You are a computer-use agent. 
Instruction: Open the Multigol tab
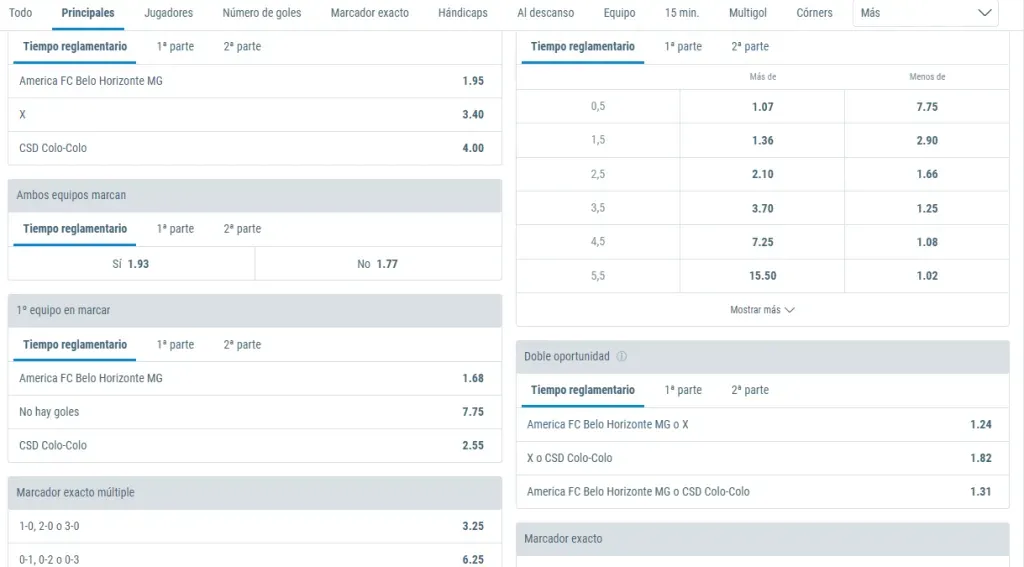coord(748,13)
